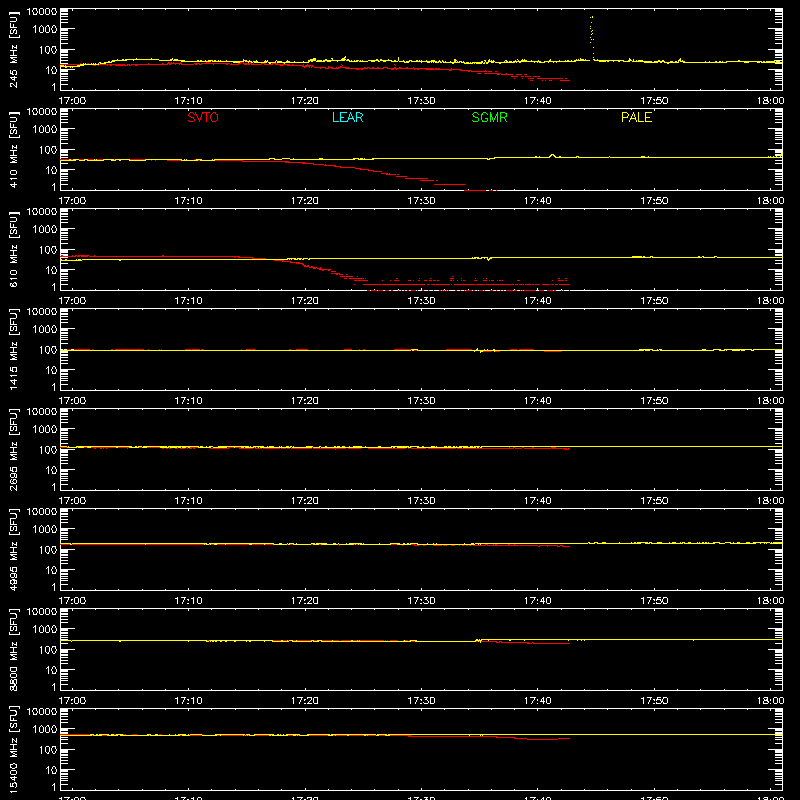The image size is (800, 800).
Task: Click 17:20 tick label under 610 MHz plot
Action: pyautogui.click(x=305, y=301)
